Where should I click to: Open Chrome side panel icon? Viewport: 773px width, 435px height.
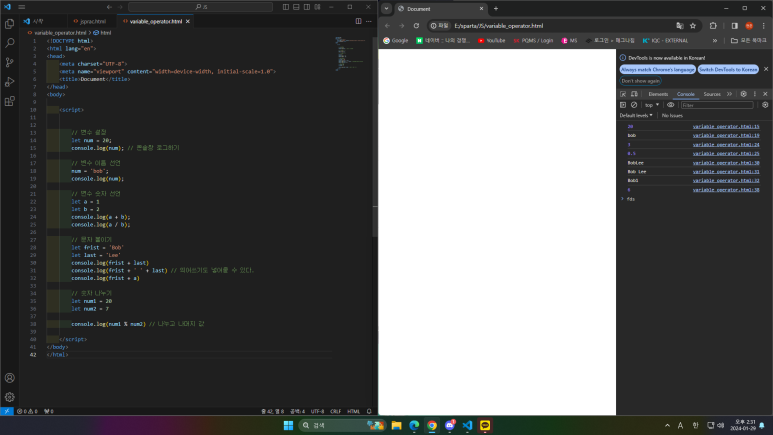pyautogui.click(x=735, y=26)
